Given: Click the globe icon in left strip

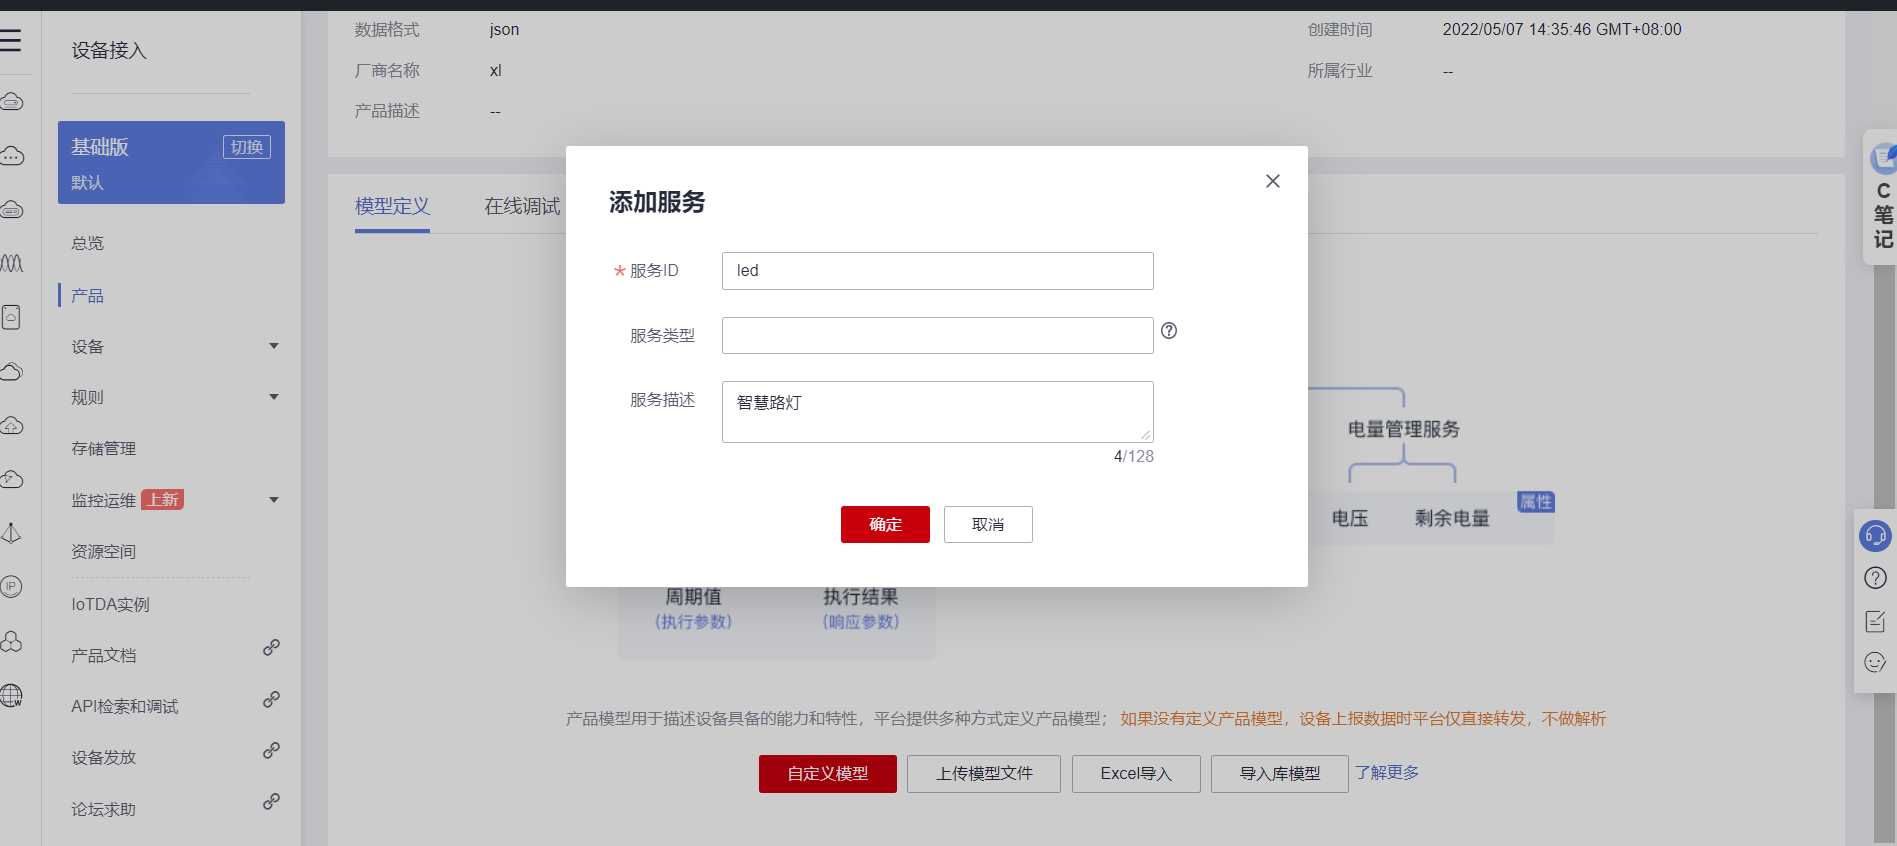Looking at the screenshot, I should pyautogui.click(x=11, y=695).
